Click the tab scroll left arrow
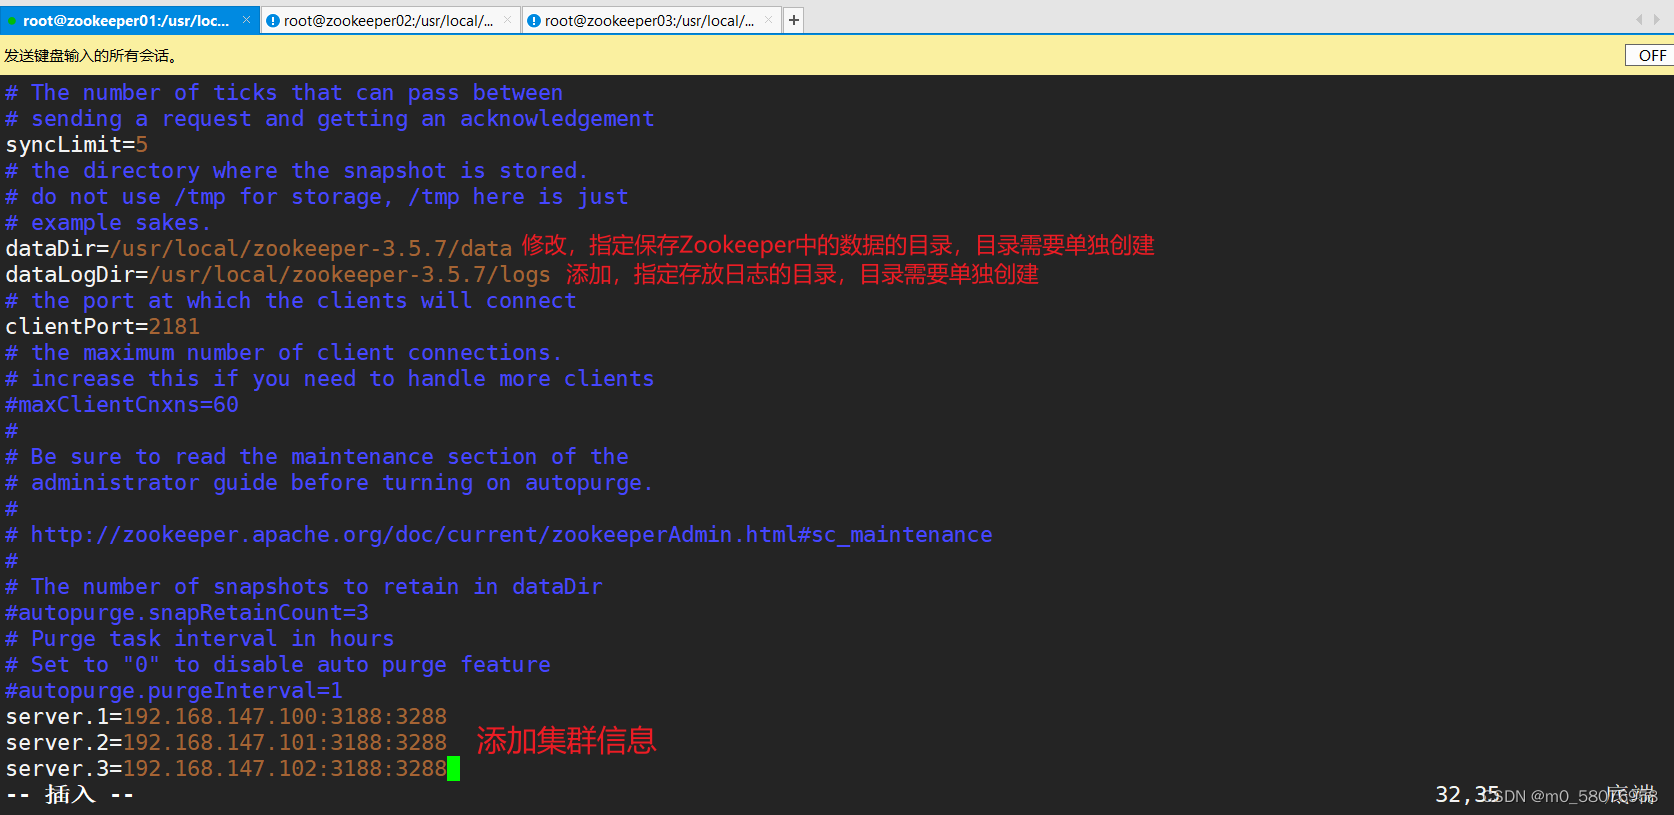The height and width of the screenshot is (815, 1674). [x=1639, y=20]
